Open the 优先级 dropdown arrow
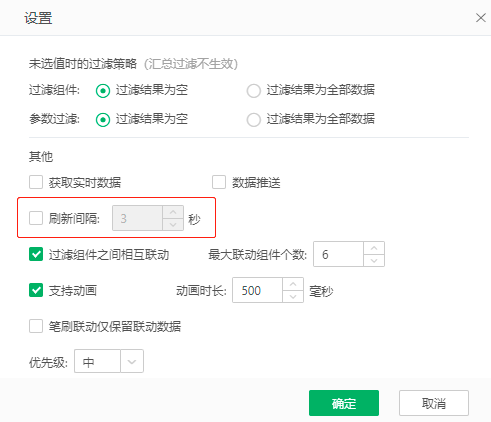This screenshot has height=422, width=491. click(132, 361)
